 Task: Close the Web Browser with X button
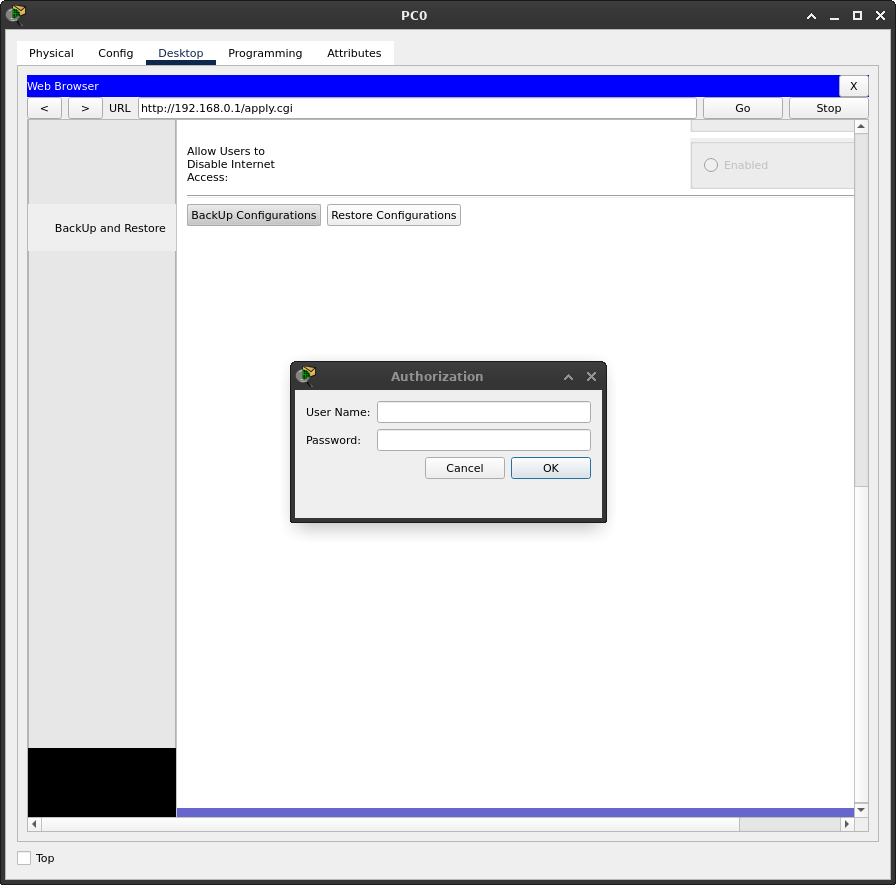point(853,86)
